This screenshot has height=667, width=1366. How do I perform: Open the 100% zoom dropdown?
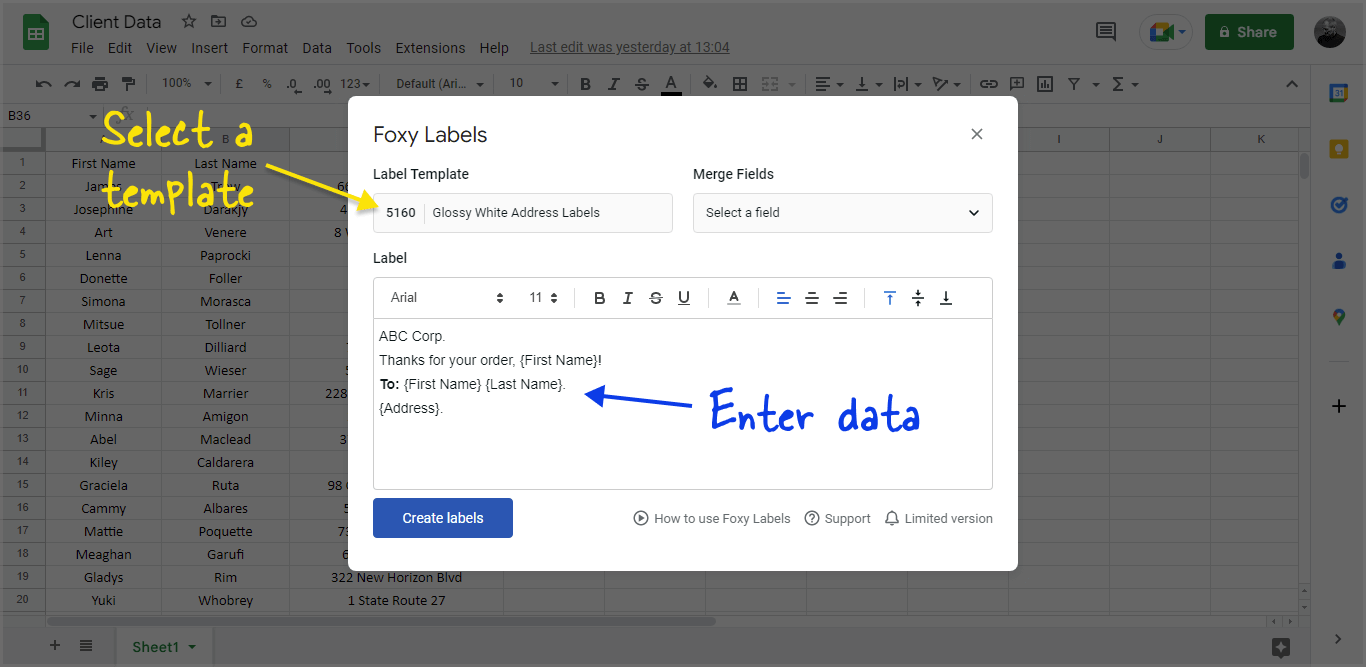187,84
